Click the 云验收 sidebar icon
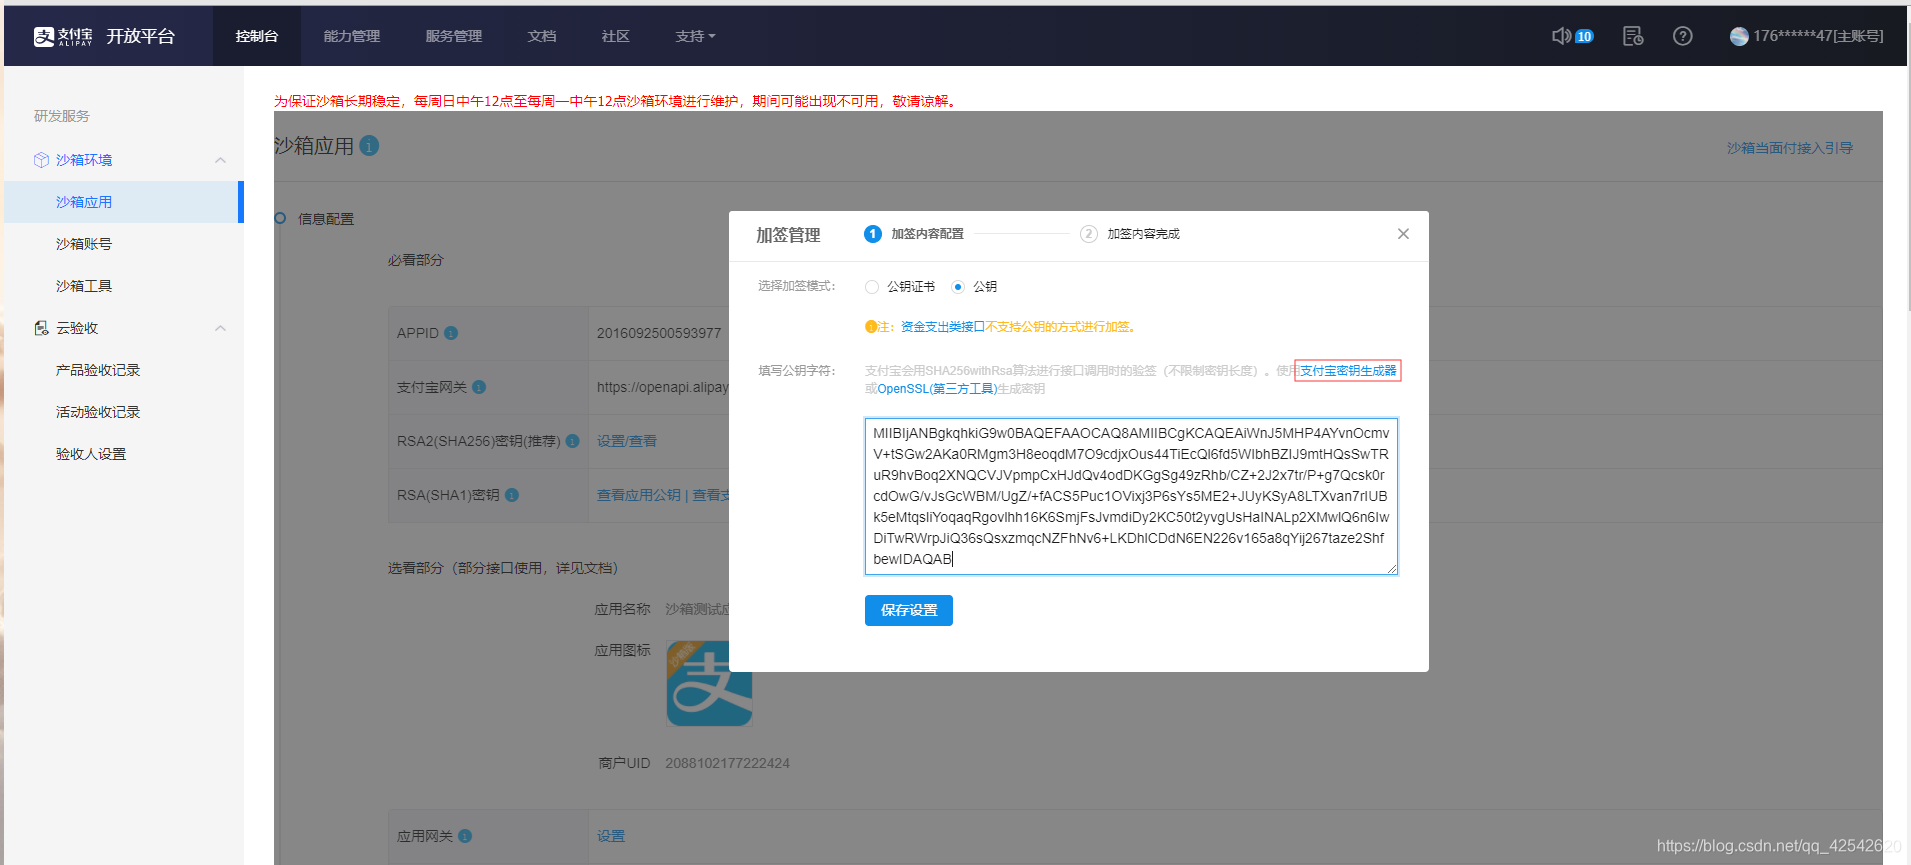 point(41,328)
